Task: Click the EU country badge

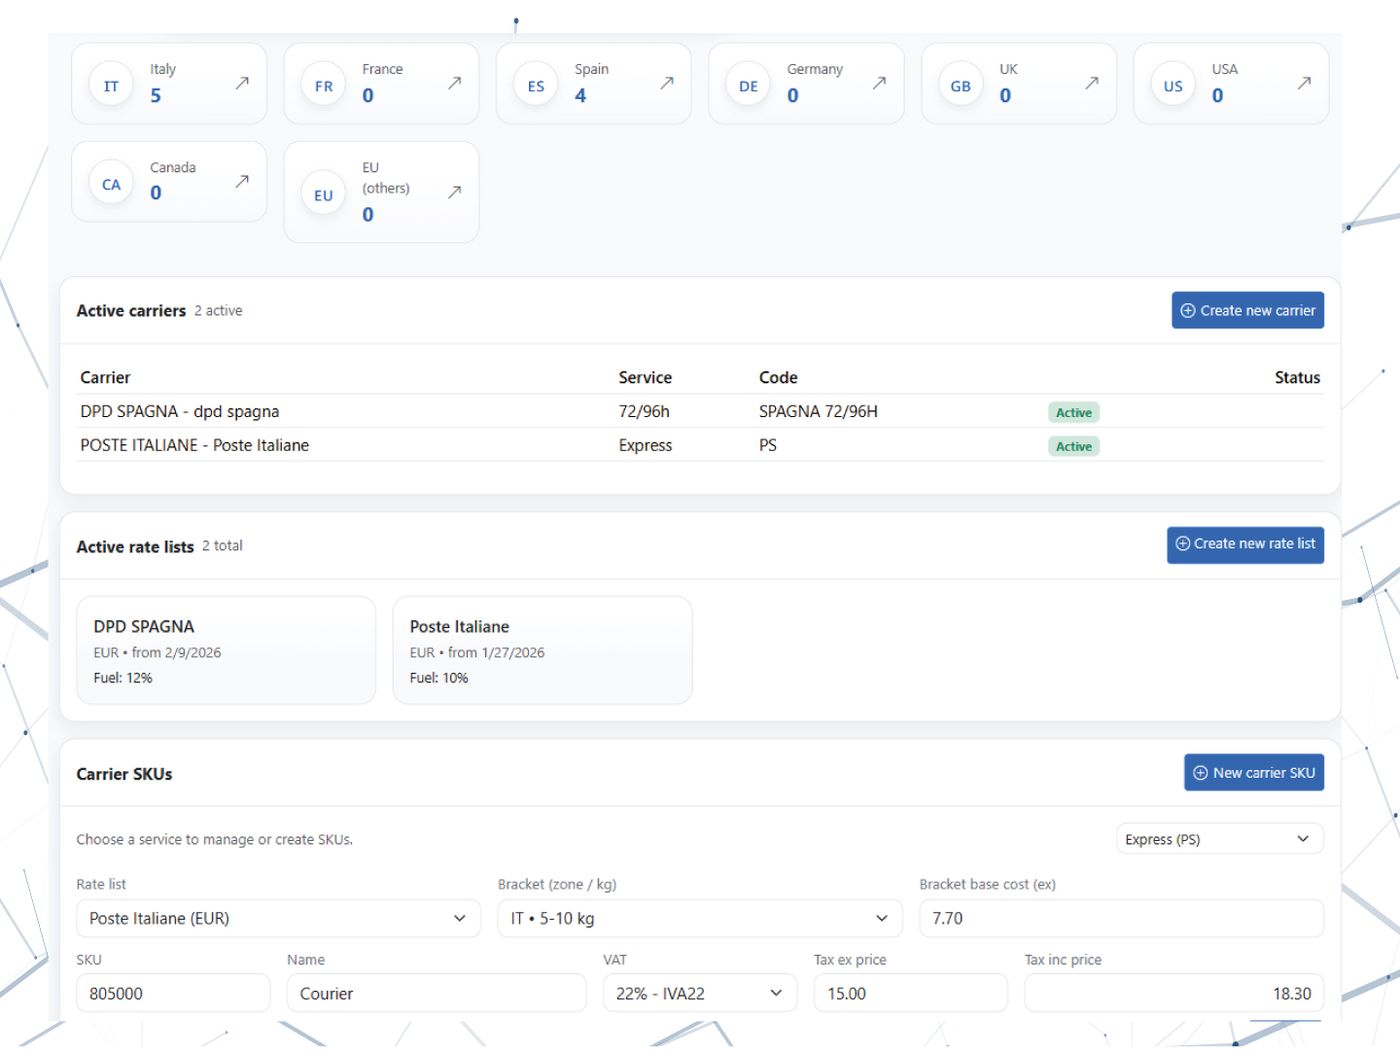Action: pyautogui.click(x=323, y=195)
